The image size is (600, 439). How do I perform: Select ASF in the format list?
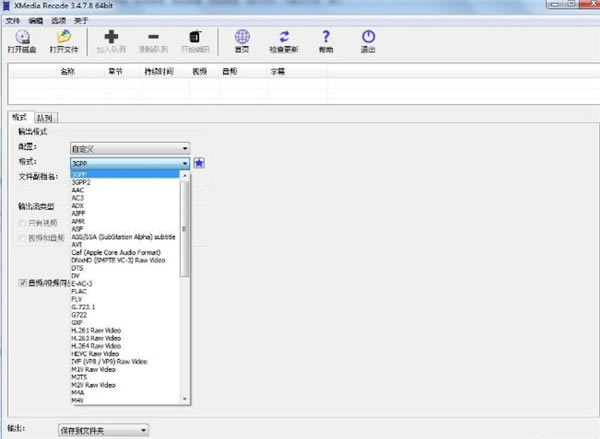125,229
